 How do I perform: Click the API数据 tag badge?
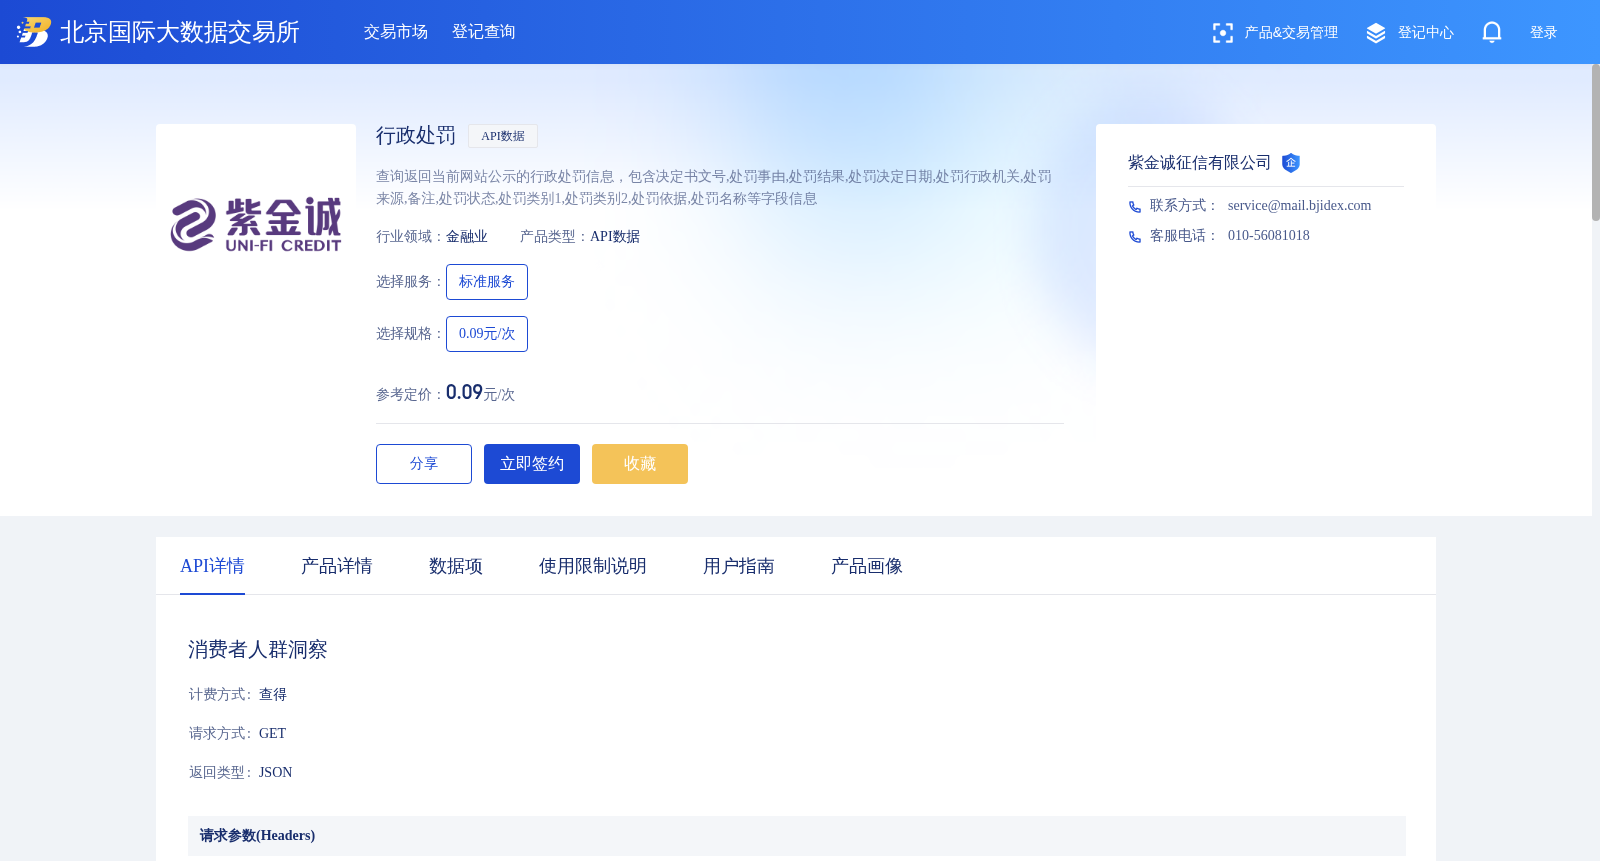[x=503, y=136]
